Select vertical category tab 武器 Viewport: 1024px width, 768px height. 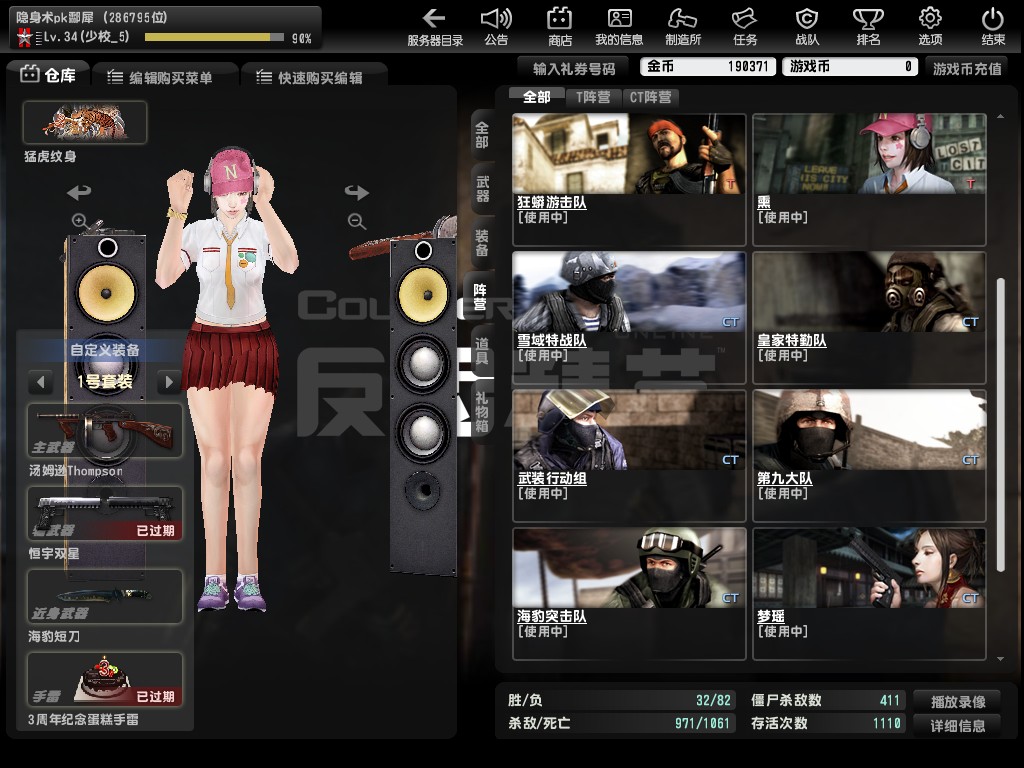tap(482, 189)
